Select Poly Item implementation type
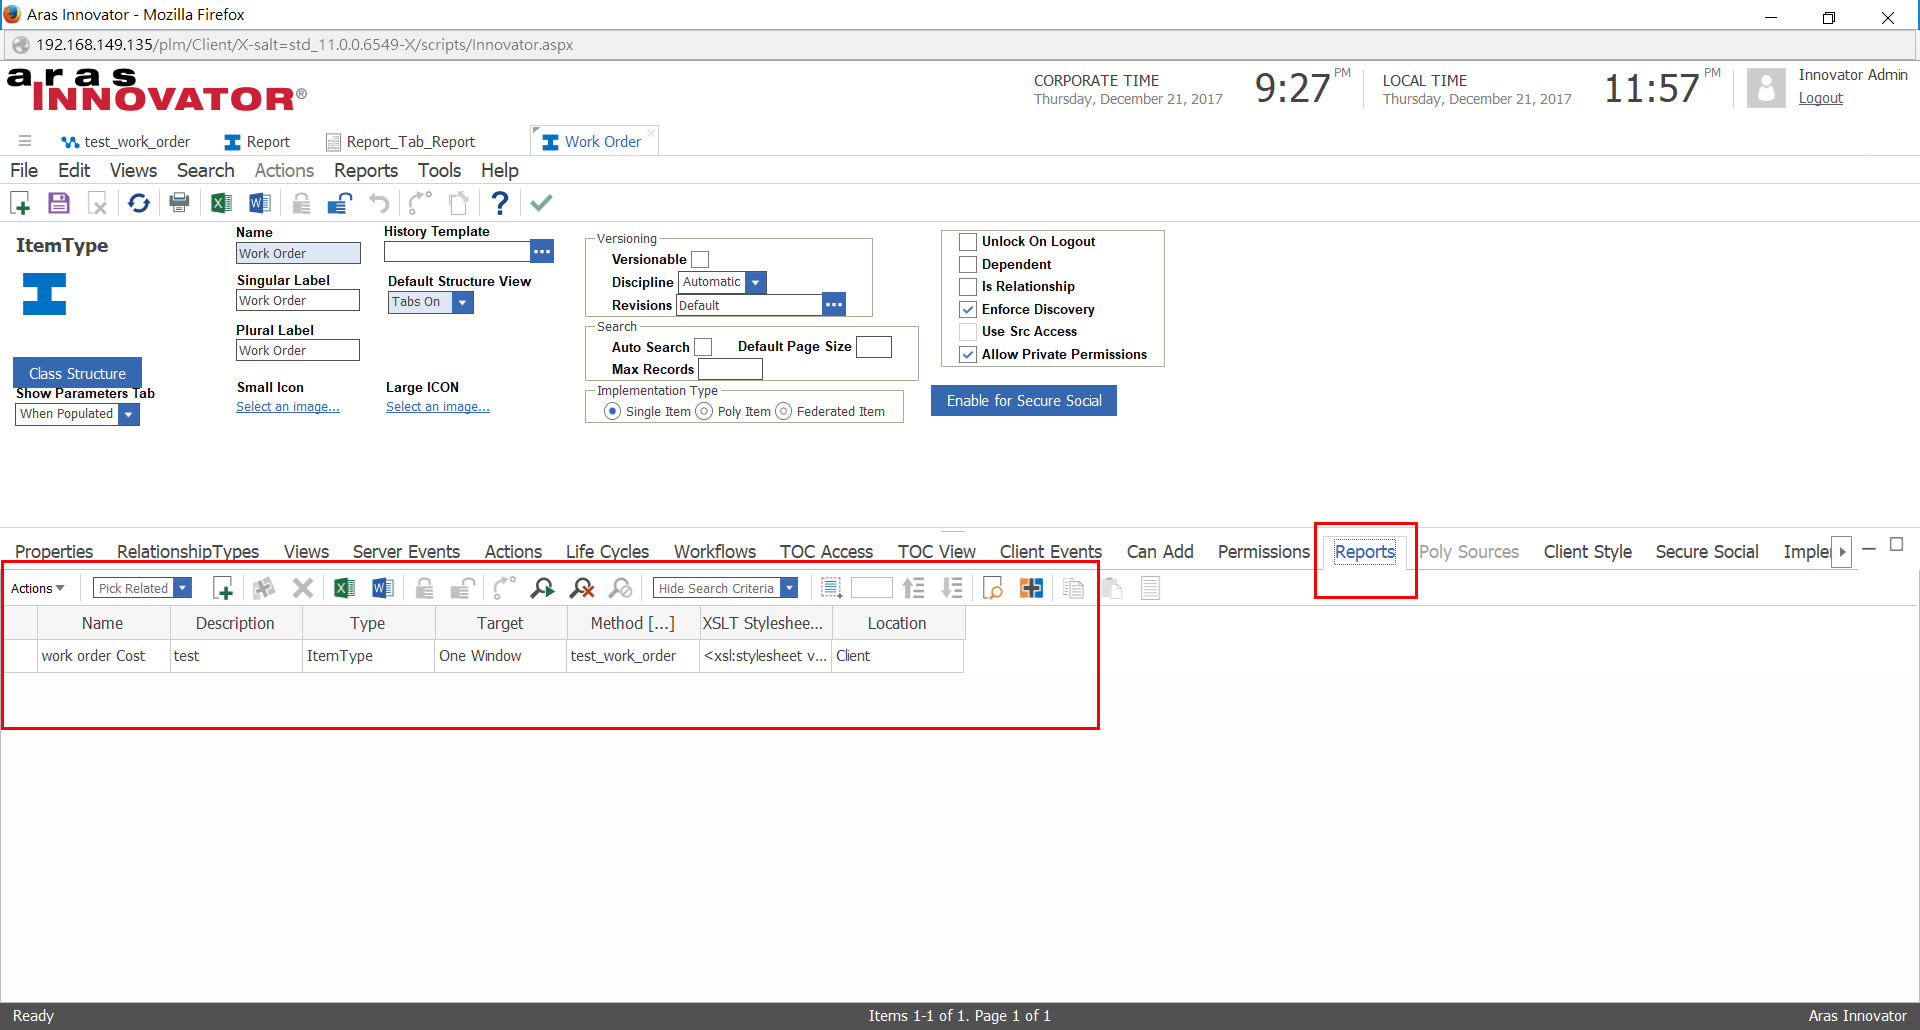 (704, 411)
